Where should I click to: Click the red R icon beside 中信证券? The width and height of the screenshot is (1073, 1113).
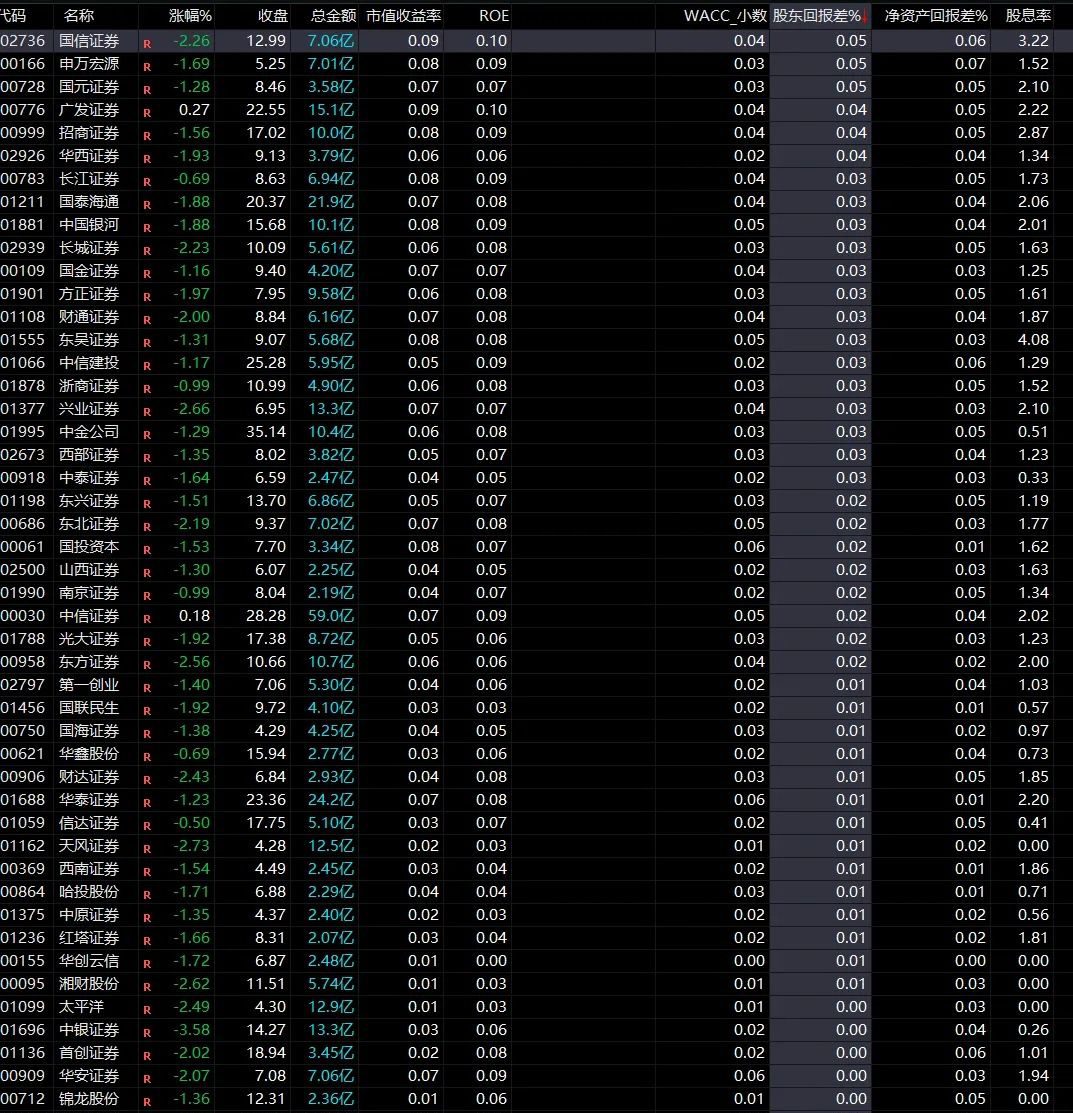click(x=147, y=619)
